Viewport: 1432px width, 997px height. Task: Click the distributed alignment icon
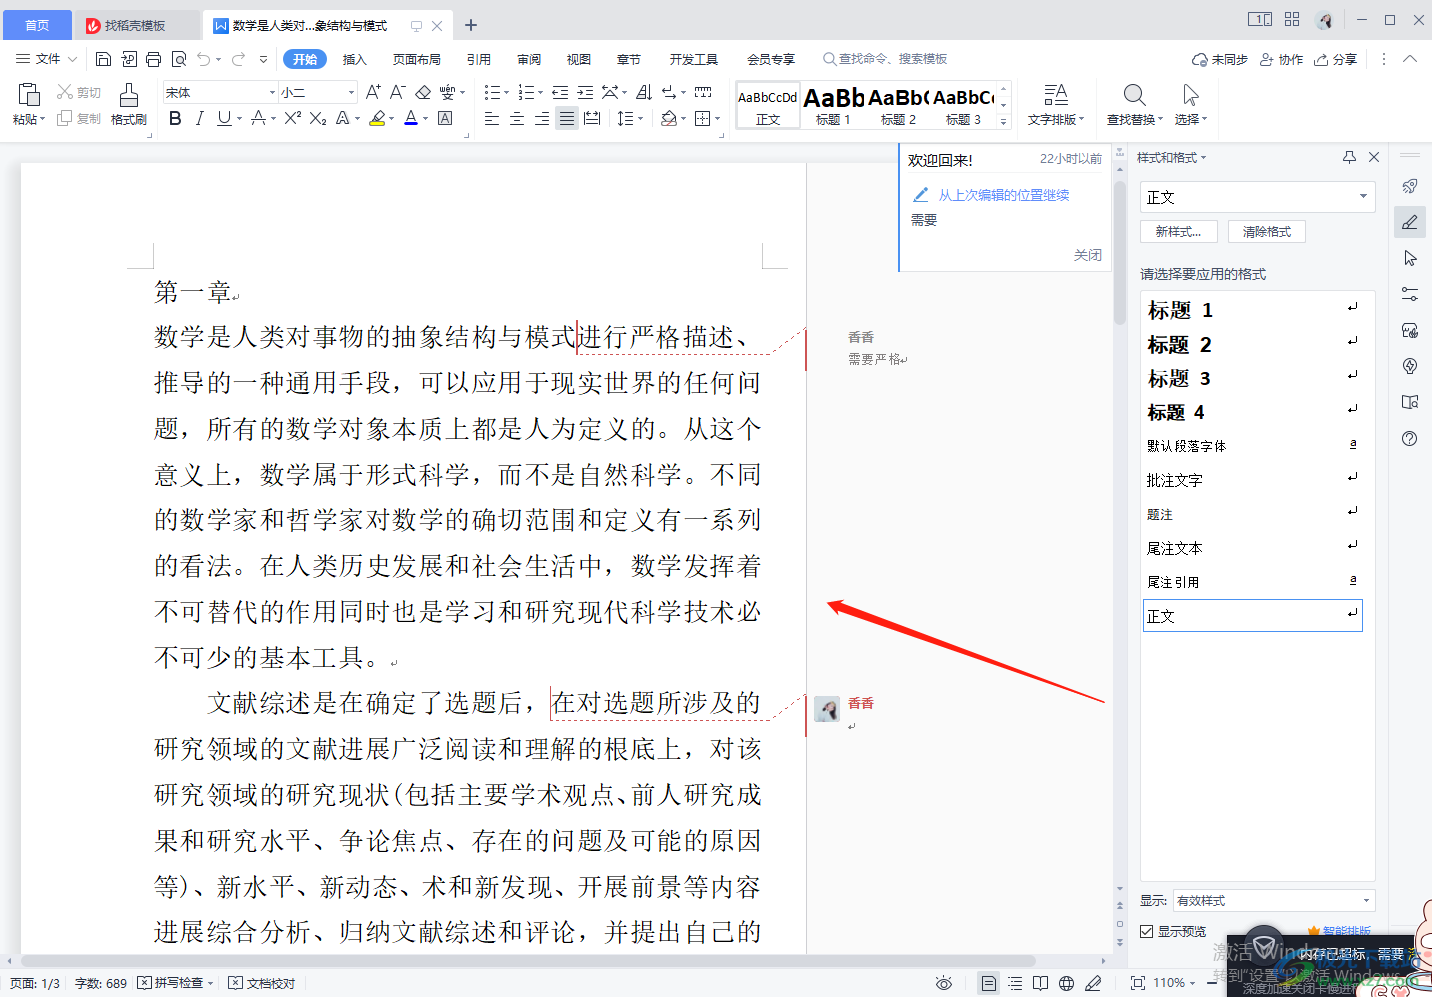pyautogui.click(x=592, y=118)
